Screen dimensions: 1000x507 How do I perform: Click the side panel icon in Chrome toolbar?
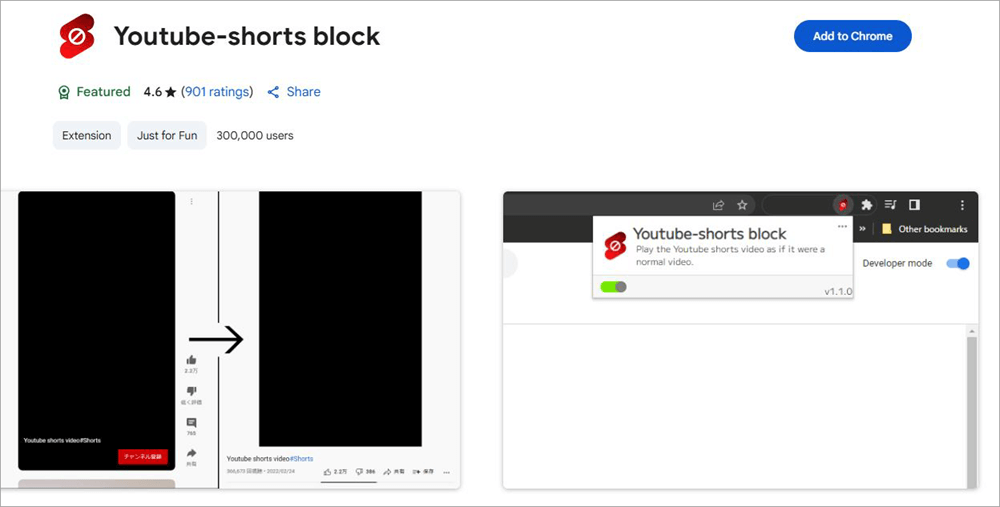tap(914, 205)
